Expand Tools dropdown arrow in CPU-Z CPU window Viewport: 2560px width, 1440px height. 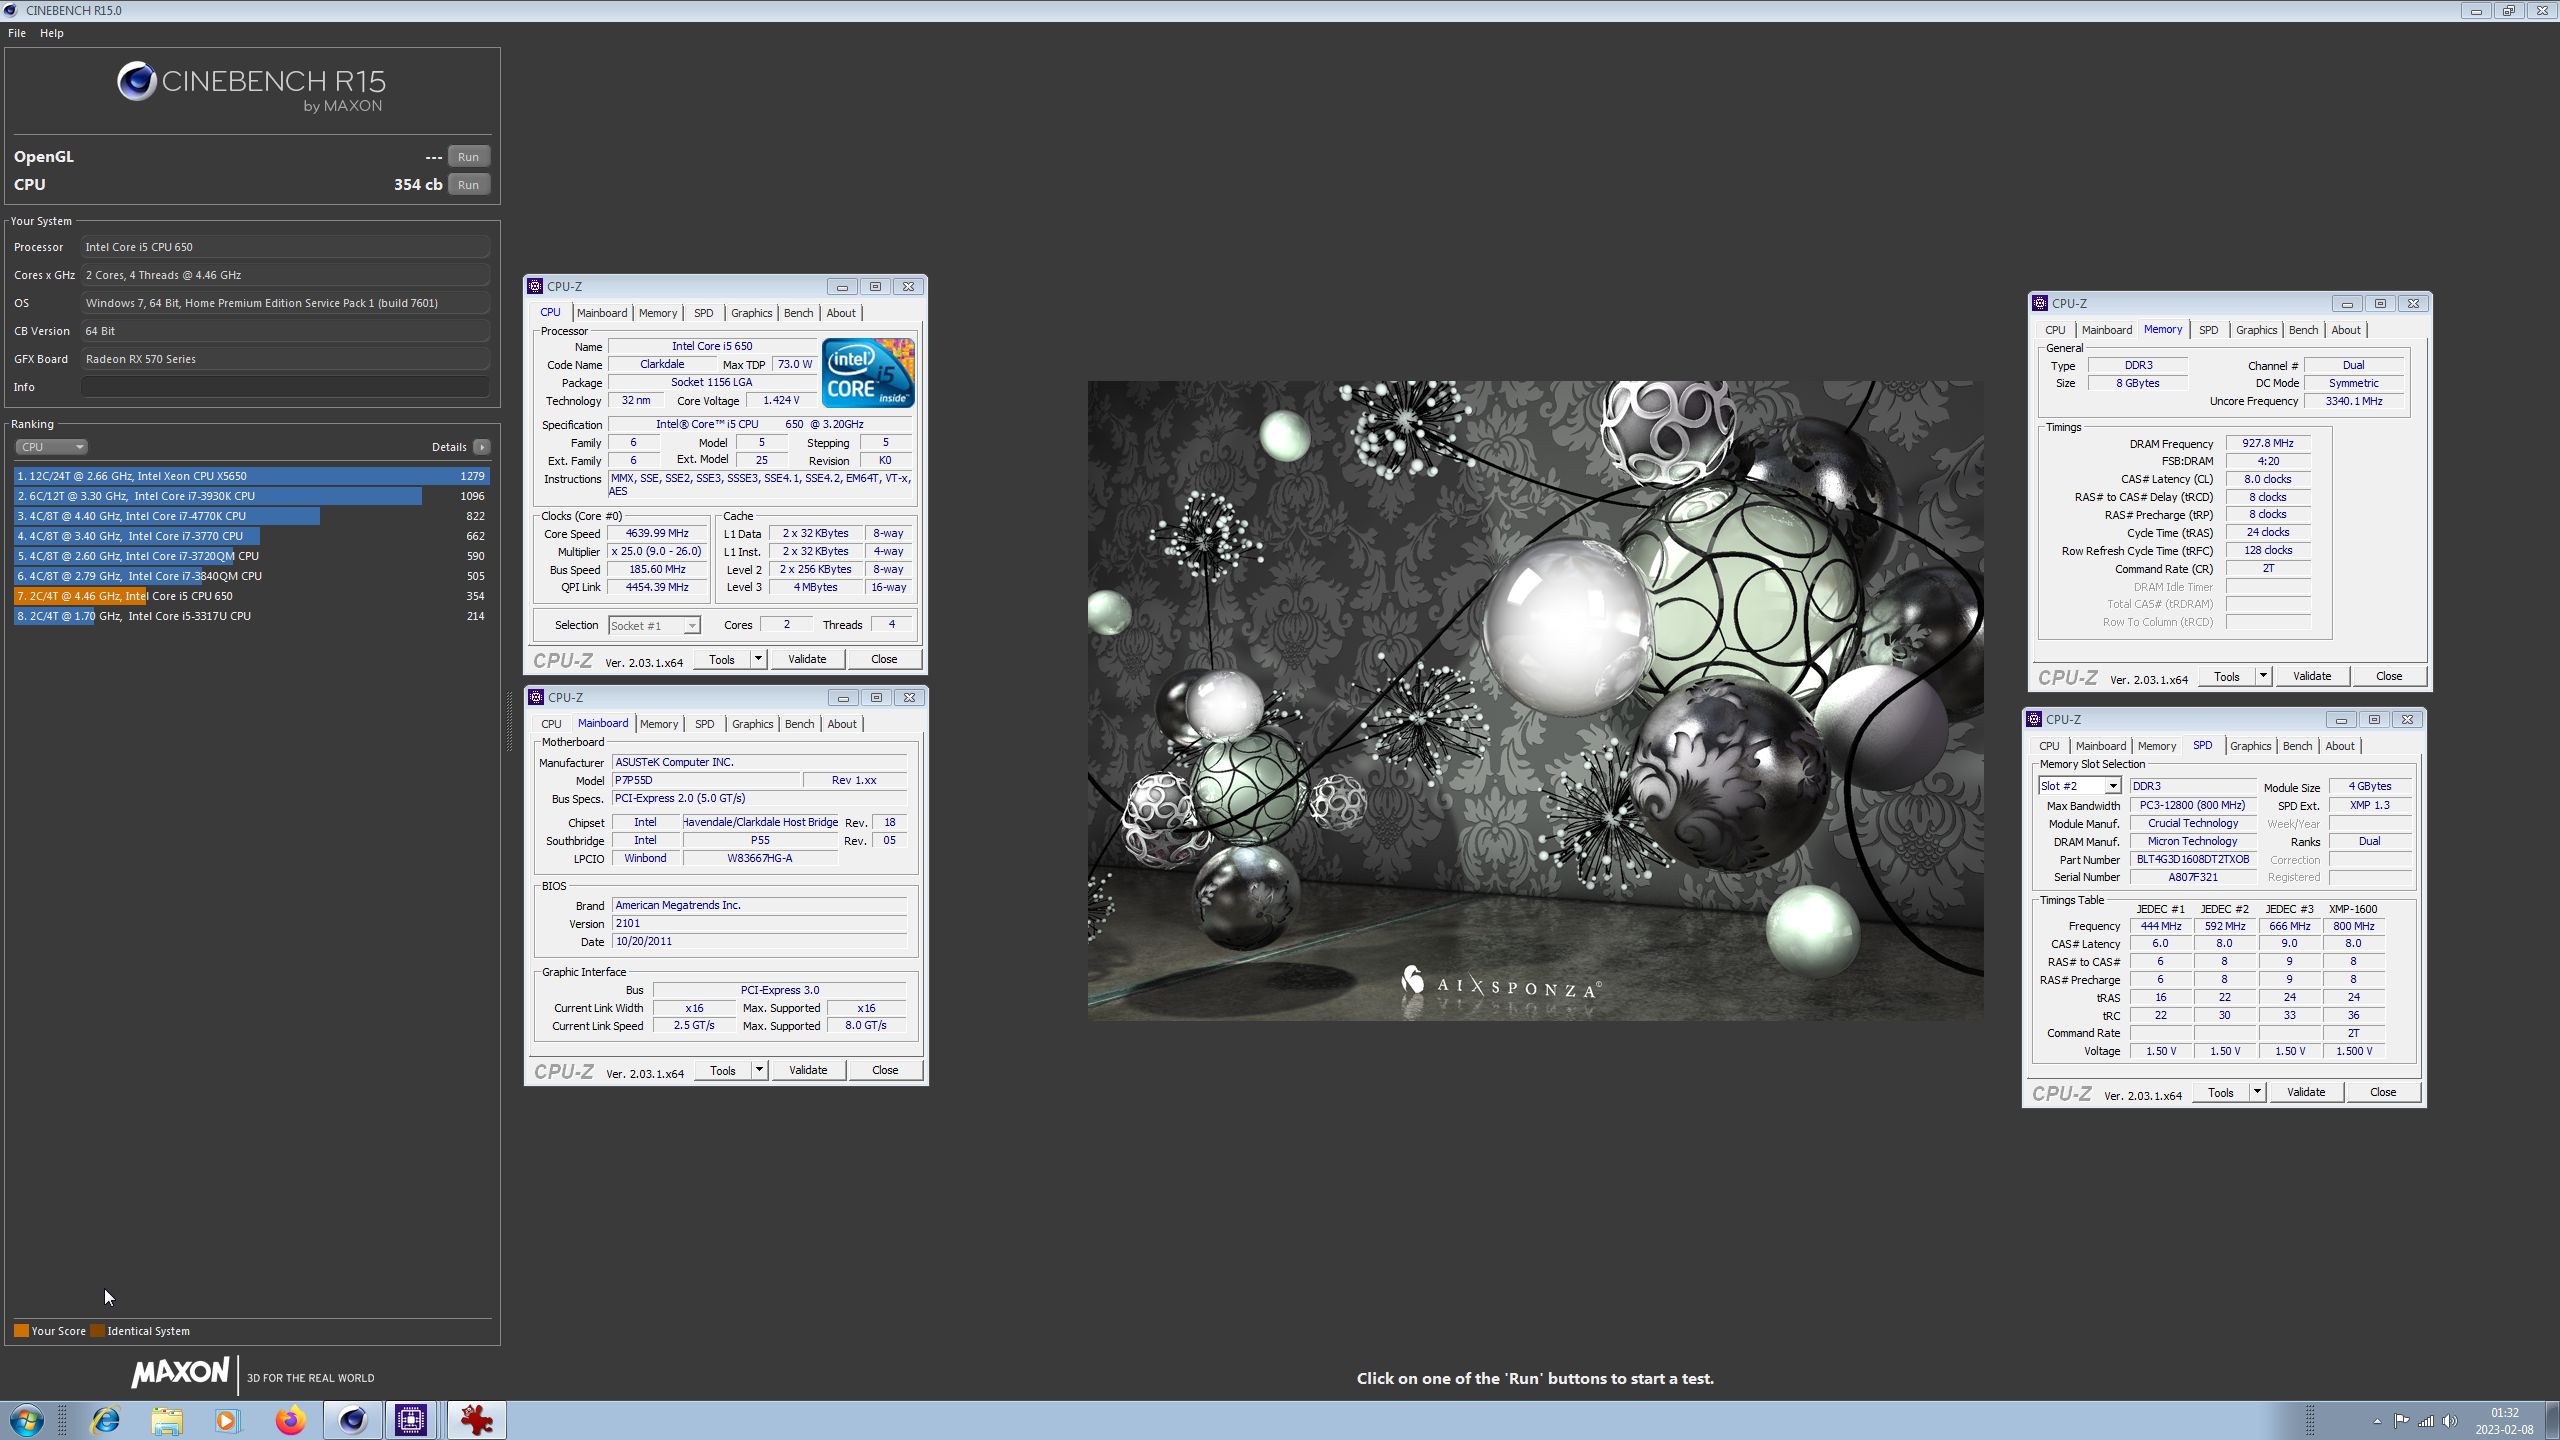click(758, 659)
